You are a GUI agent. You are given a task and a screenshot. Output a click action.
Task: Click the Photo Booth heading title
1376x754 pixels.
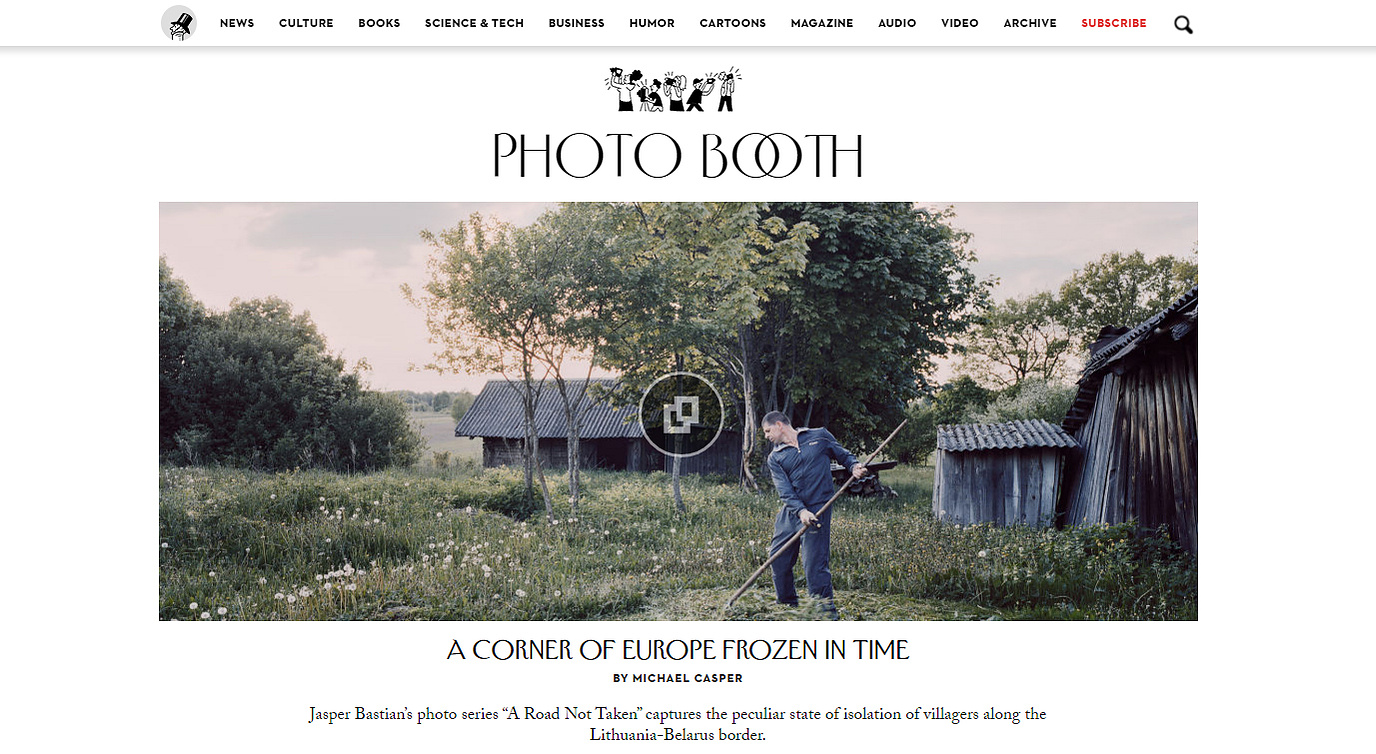(x=678, y=156)
